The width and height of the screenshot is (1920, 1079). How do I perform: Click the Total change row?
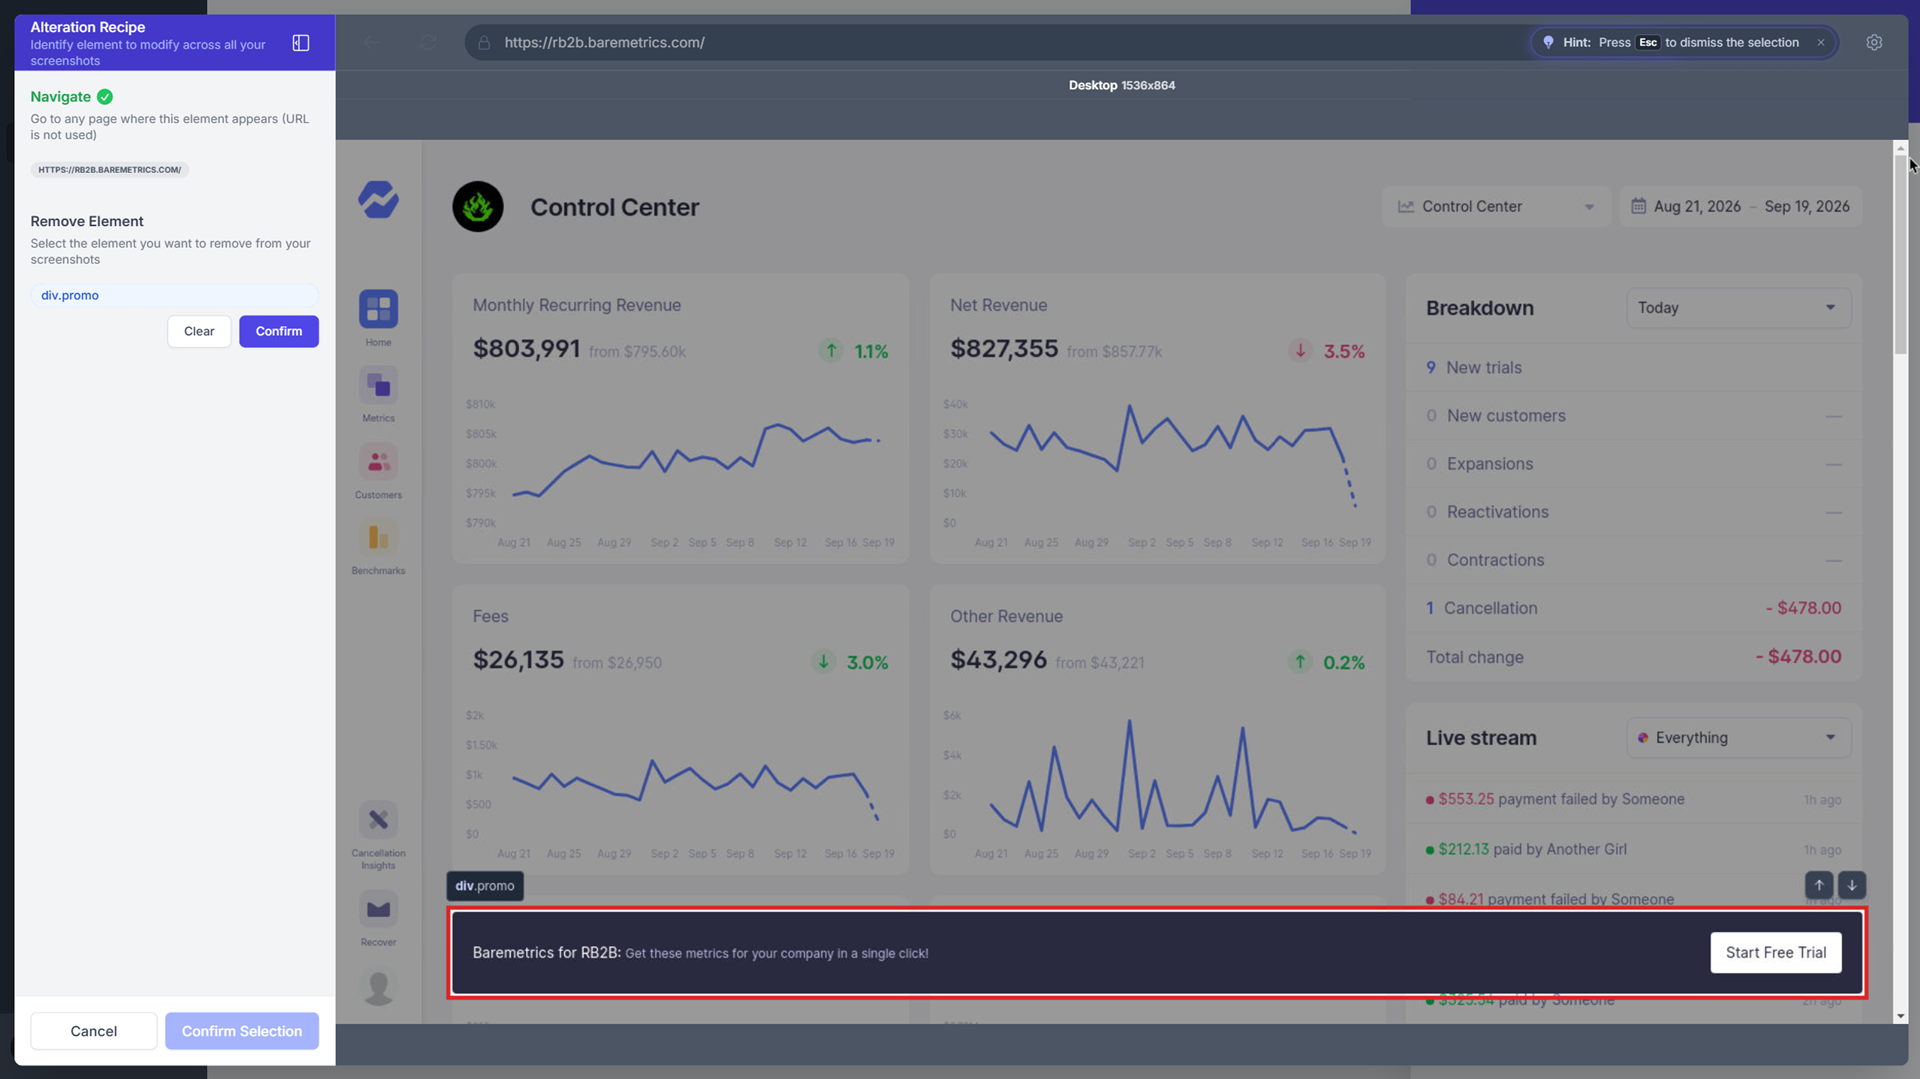[x=1634, y=657]
